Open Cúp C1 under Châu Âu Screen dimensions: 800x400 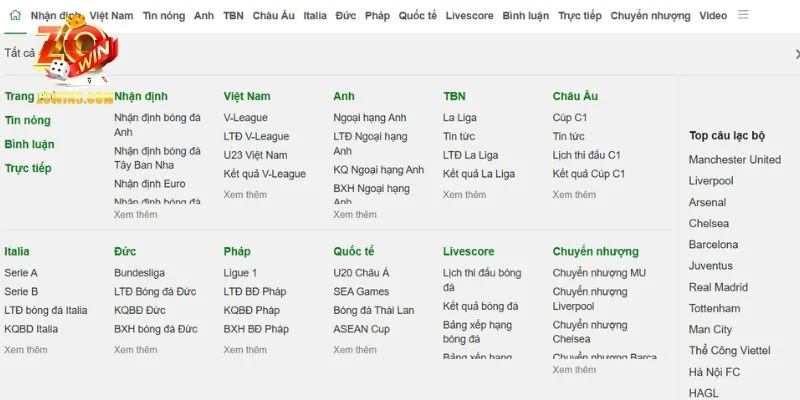click(x=570, y=117)
